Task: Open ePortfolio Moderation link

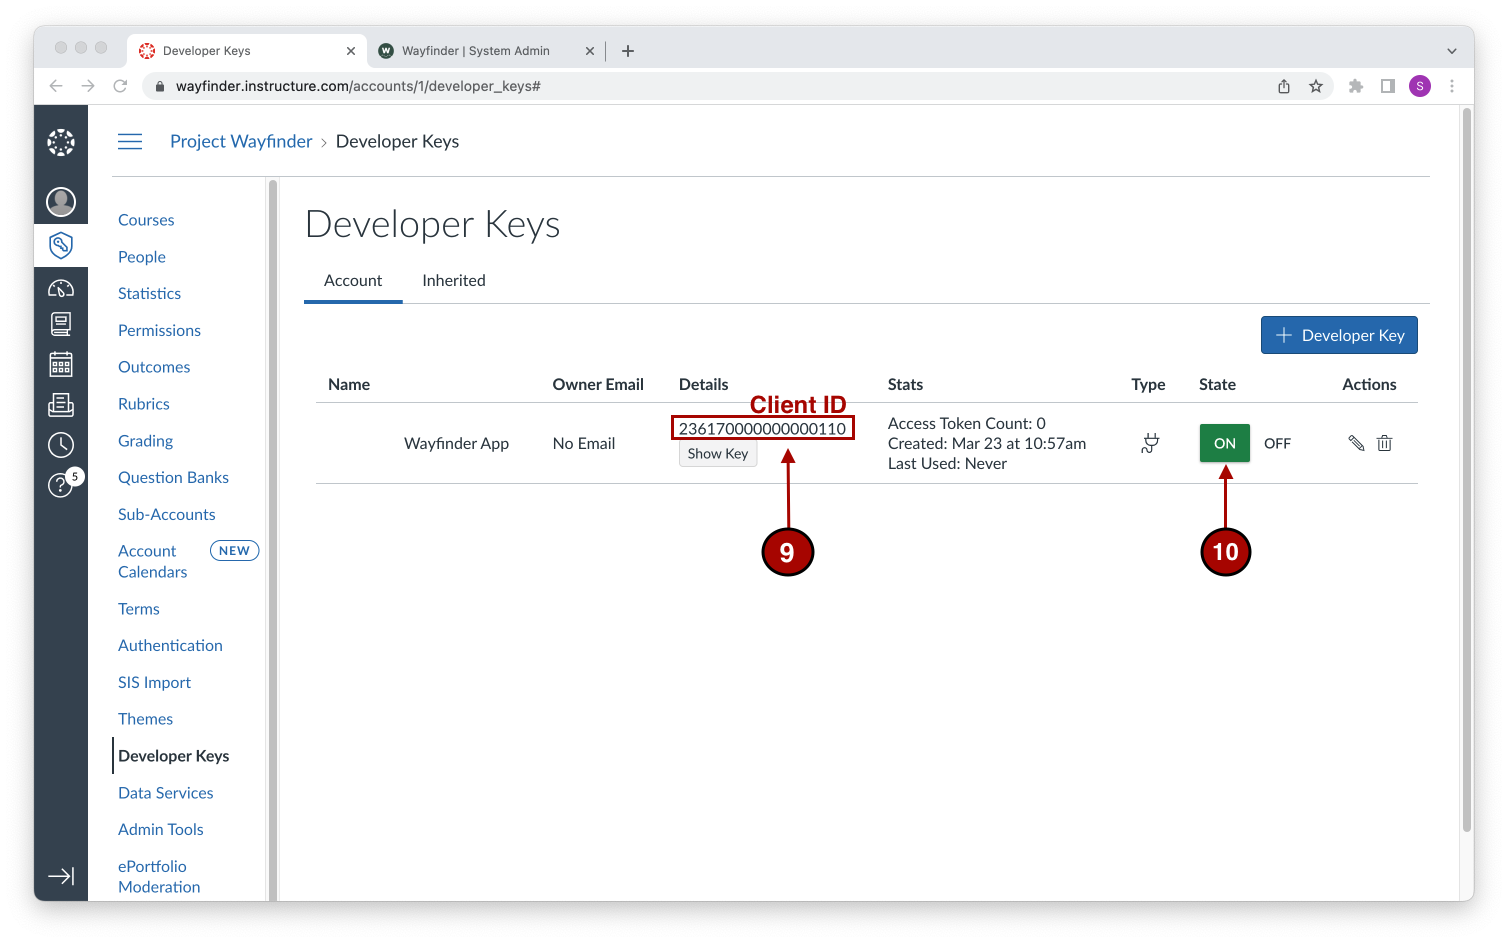Action: click(x=159, y=877)
